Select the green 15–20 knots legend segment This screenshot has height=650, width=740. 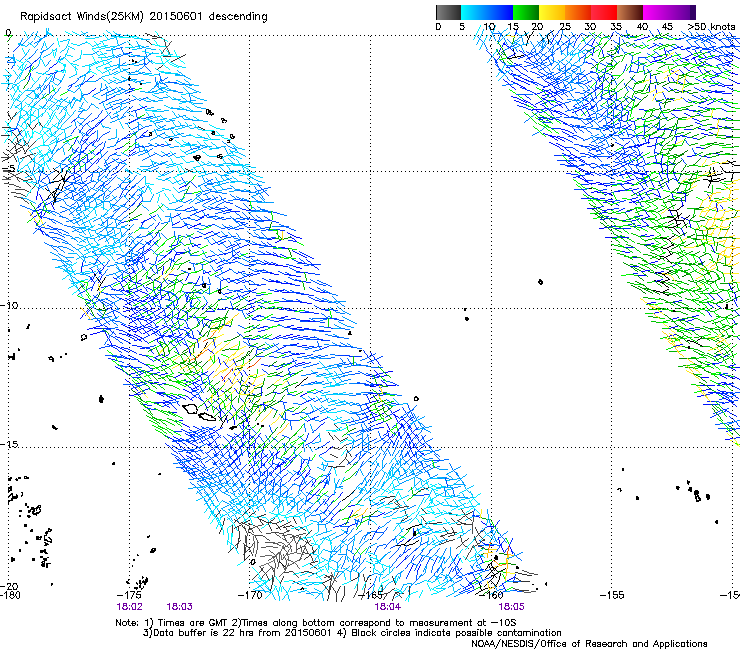(526, 12)
